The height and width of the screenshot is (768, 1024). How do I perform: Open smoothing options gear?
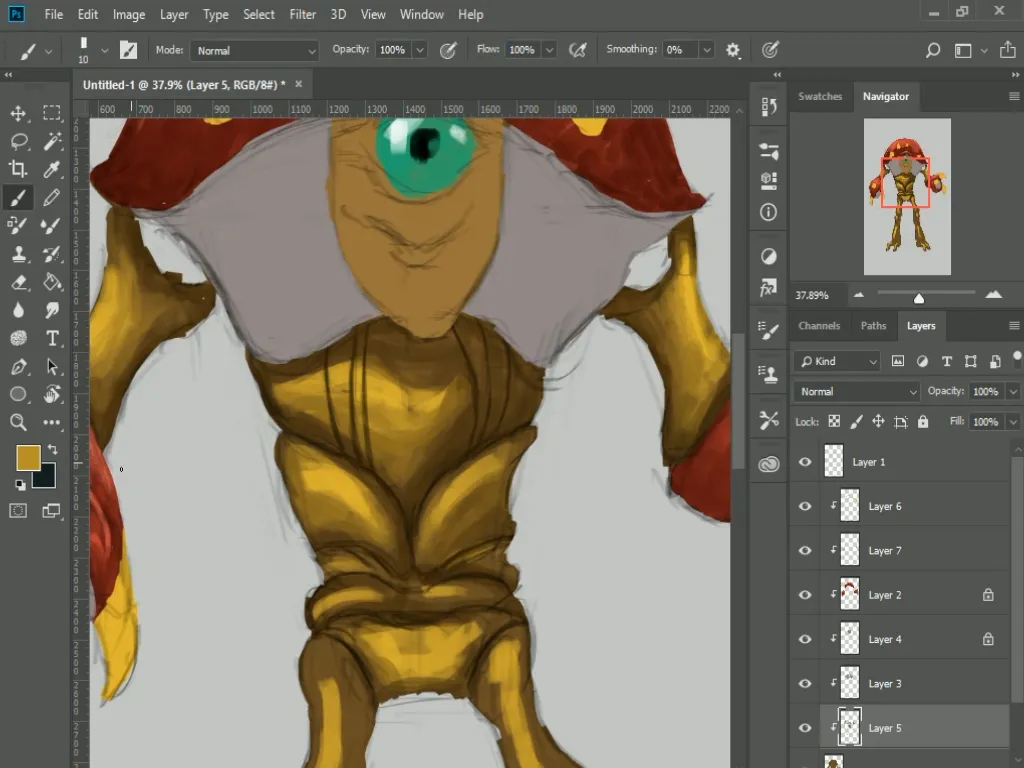point(733,50)
